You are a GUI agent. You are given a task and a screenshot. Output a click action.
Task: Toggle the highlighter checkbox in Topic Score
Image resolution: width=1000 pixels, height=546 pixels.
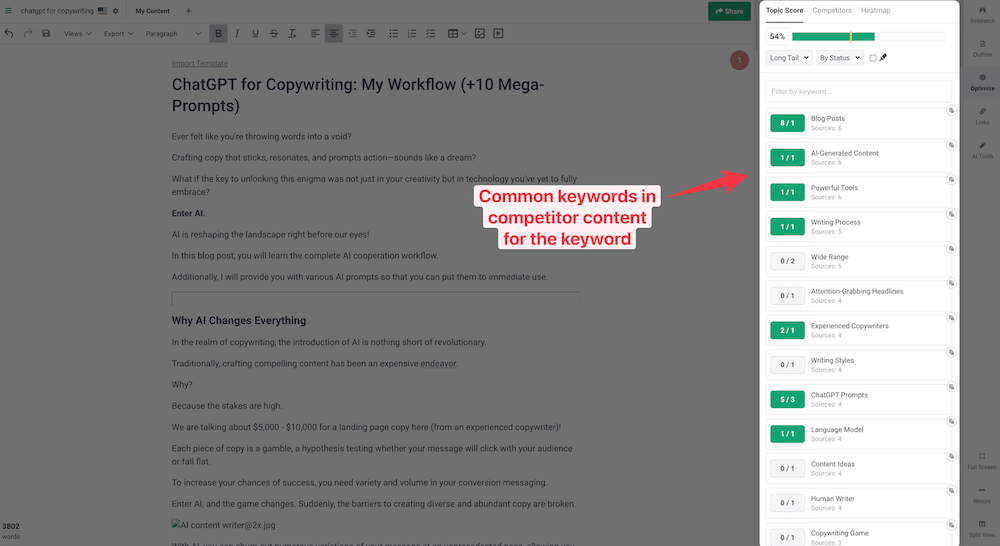(873, 58)
